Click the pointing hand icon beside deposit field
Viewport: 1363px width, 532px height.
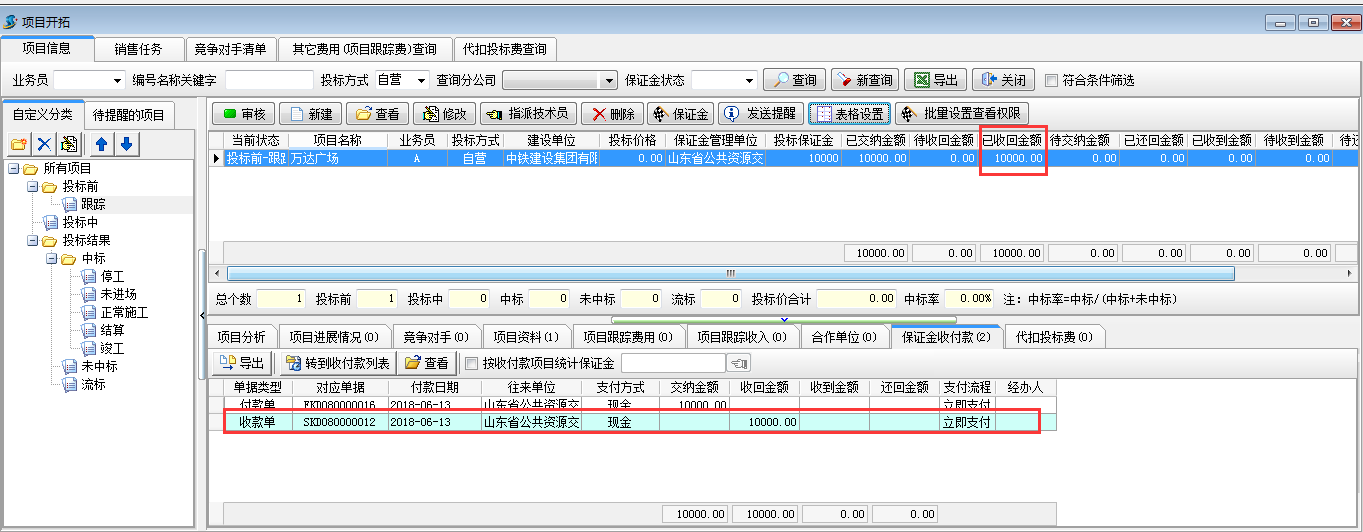[x=740, y=363]
